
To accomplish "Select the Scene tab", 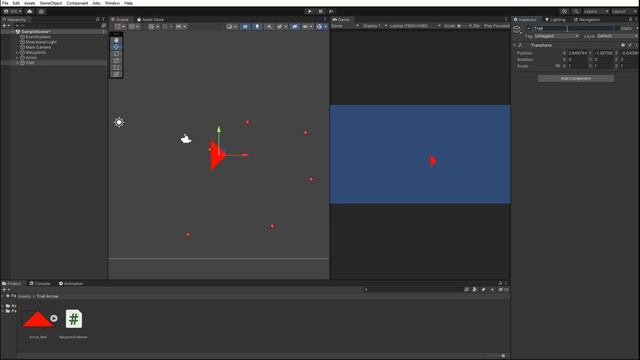I will click(120, 20).
